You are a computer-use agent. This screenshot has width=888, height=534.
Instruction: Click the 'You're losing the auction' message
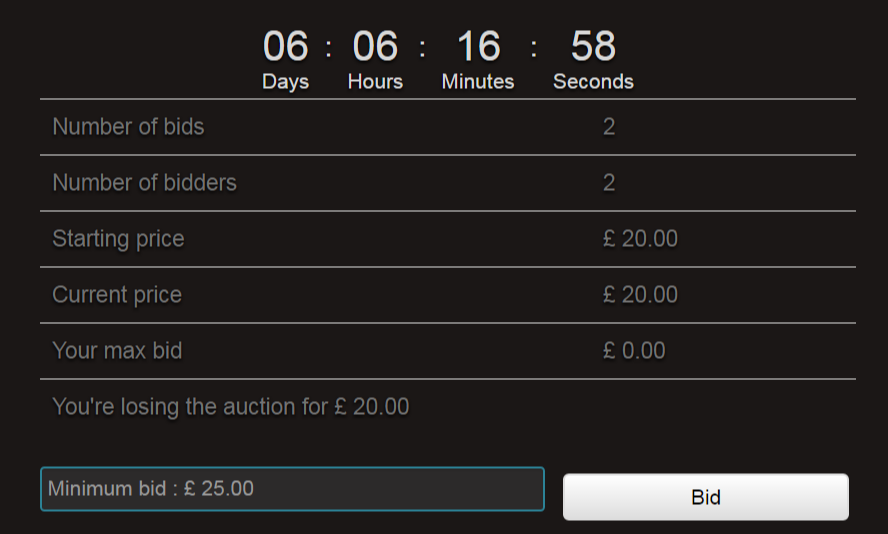pyautogui.click(x=230, y=407)
